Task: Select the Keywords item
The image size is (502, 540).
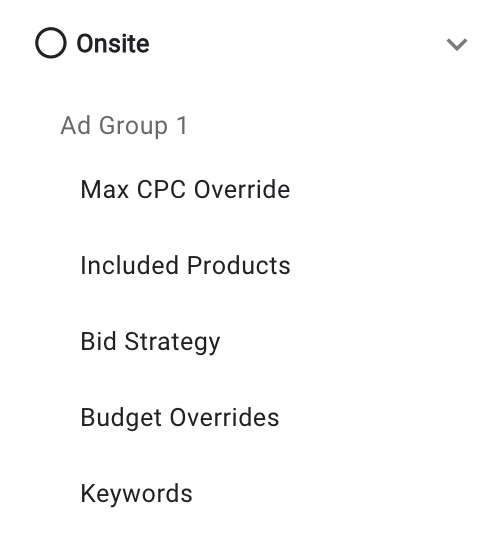Action: (x=136, y=494)
